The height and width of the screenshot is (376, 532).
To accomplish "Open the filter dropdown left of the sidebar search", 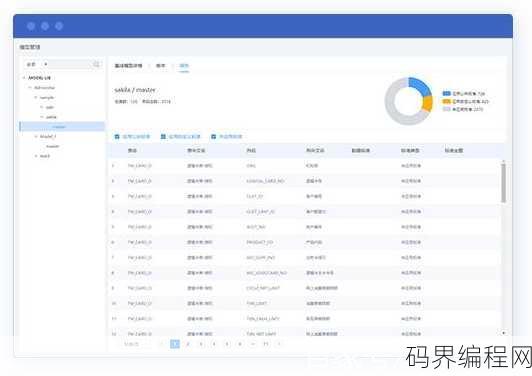I will (x=36, y=64).
